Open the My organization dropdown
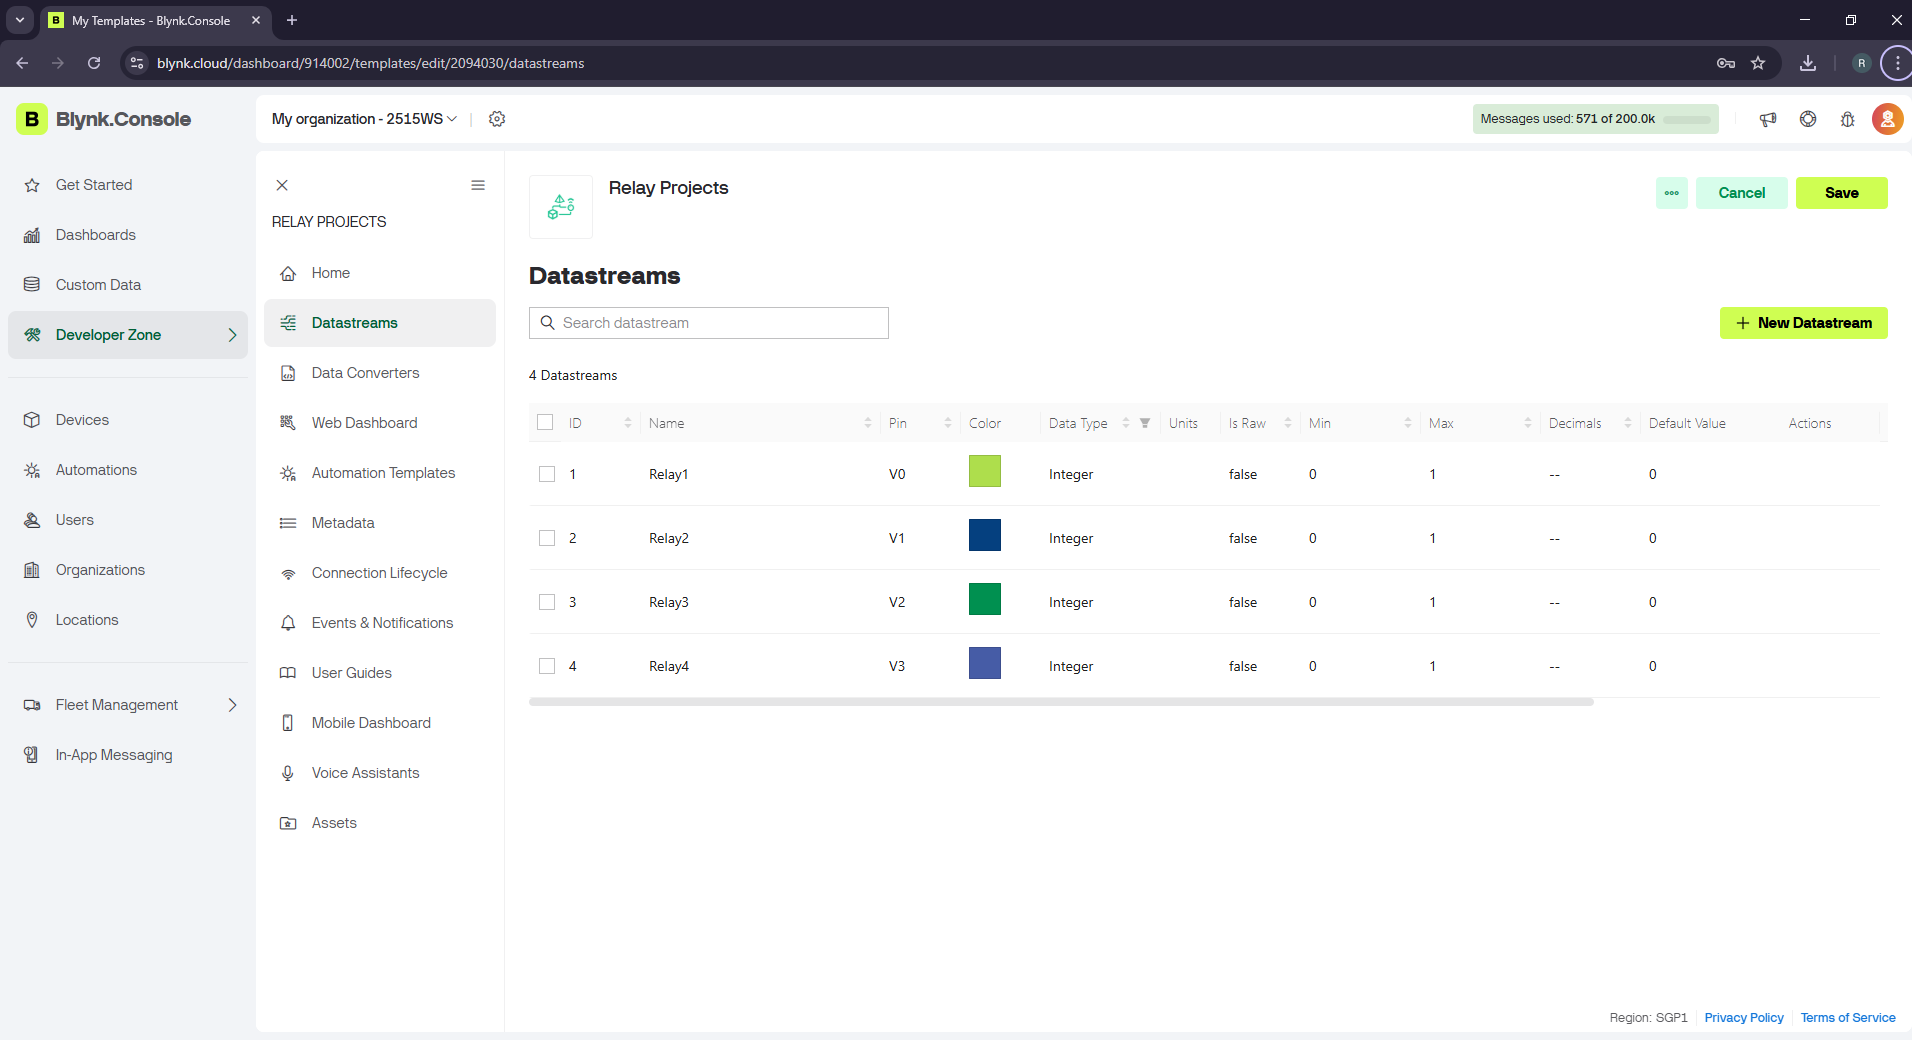The width and height of the screenshot is (1912, 1040). 364,119
